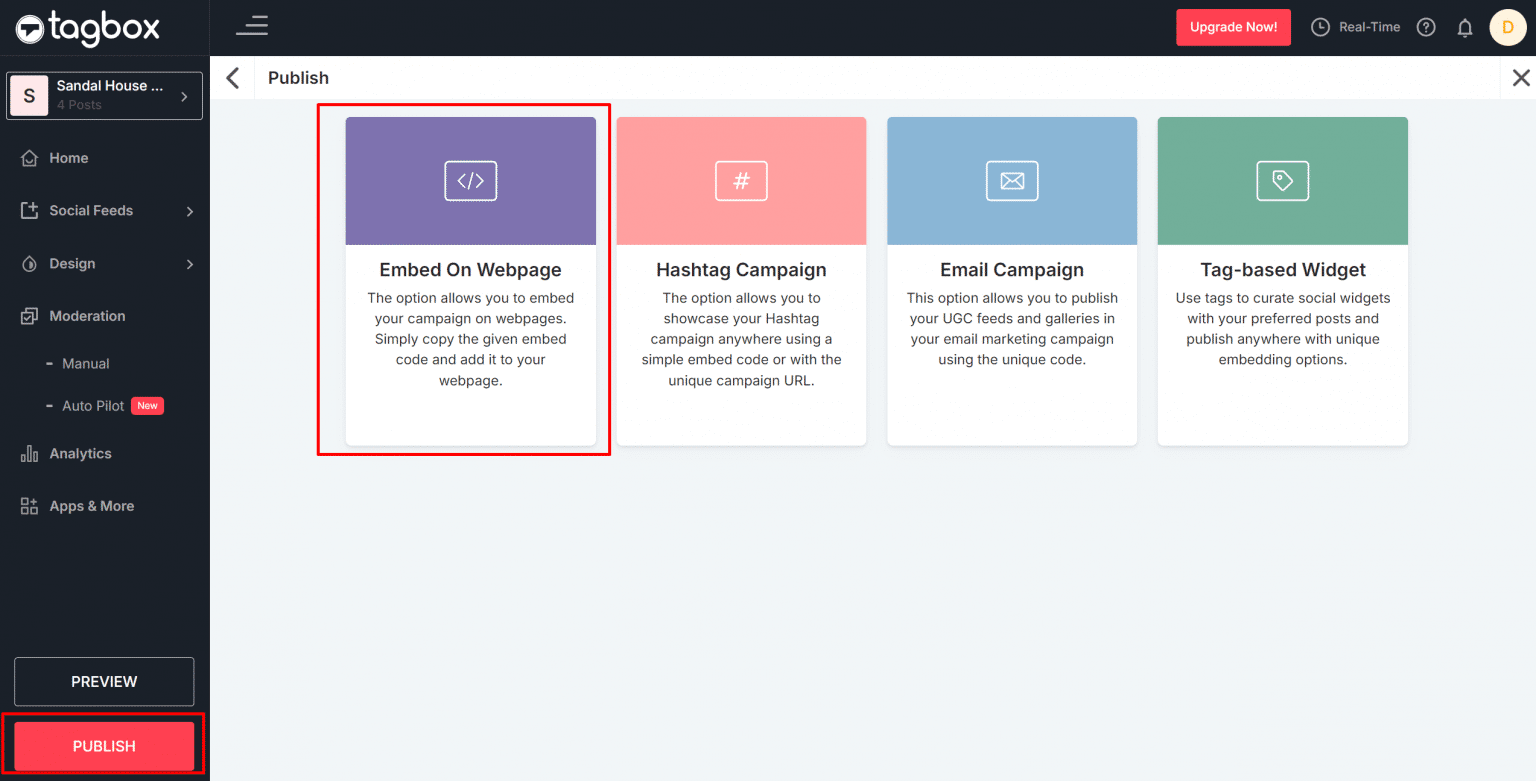Expand the Social Feeds submenu
This screenshot has height=781, width=1536.
[189, 211]
